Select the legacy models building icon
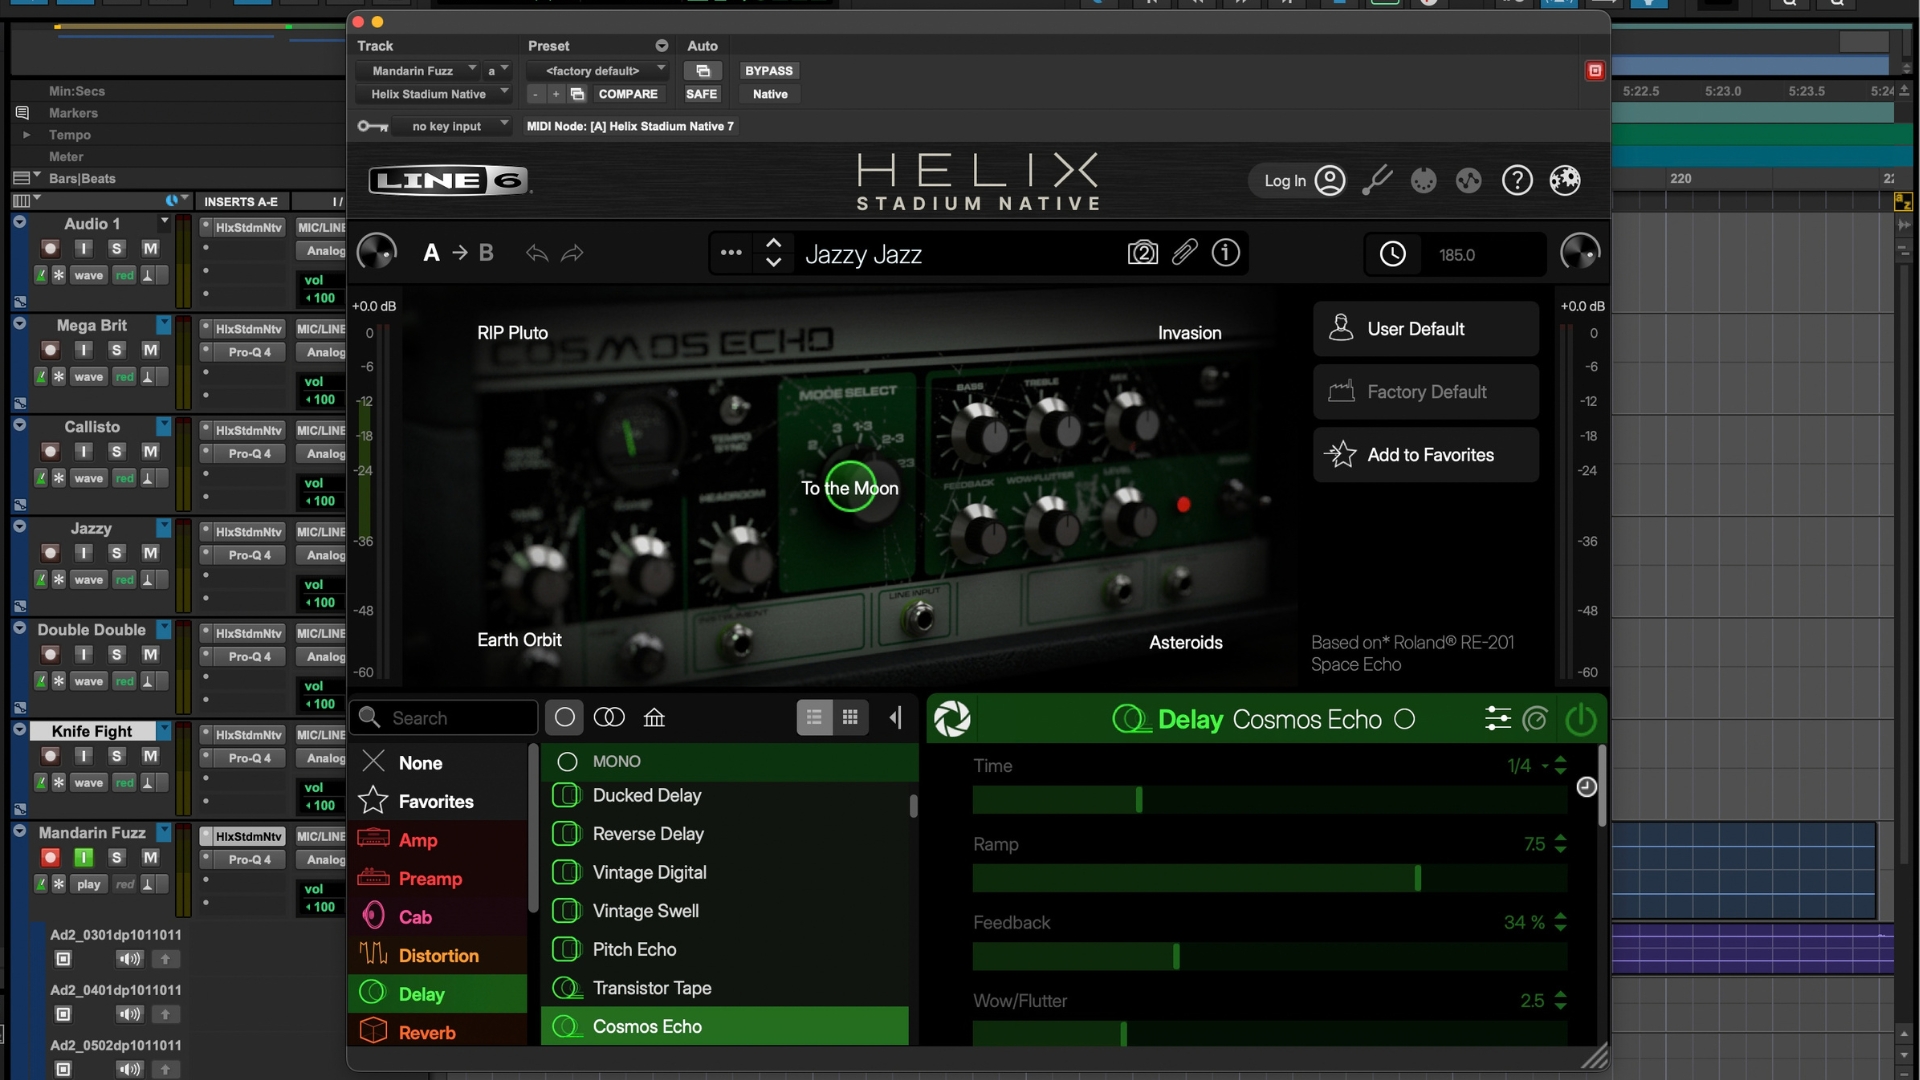1920x1080 pixels. [x=654, y=718]
